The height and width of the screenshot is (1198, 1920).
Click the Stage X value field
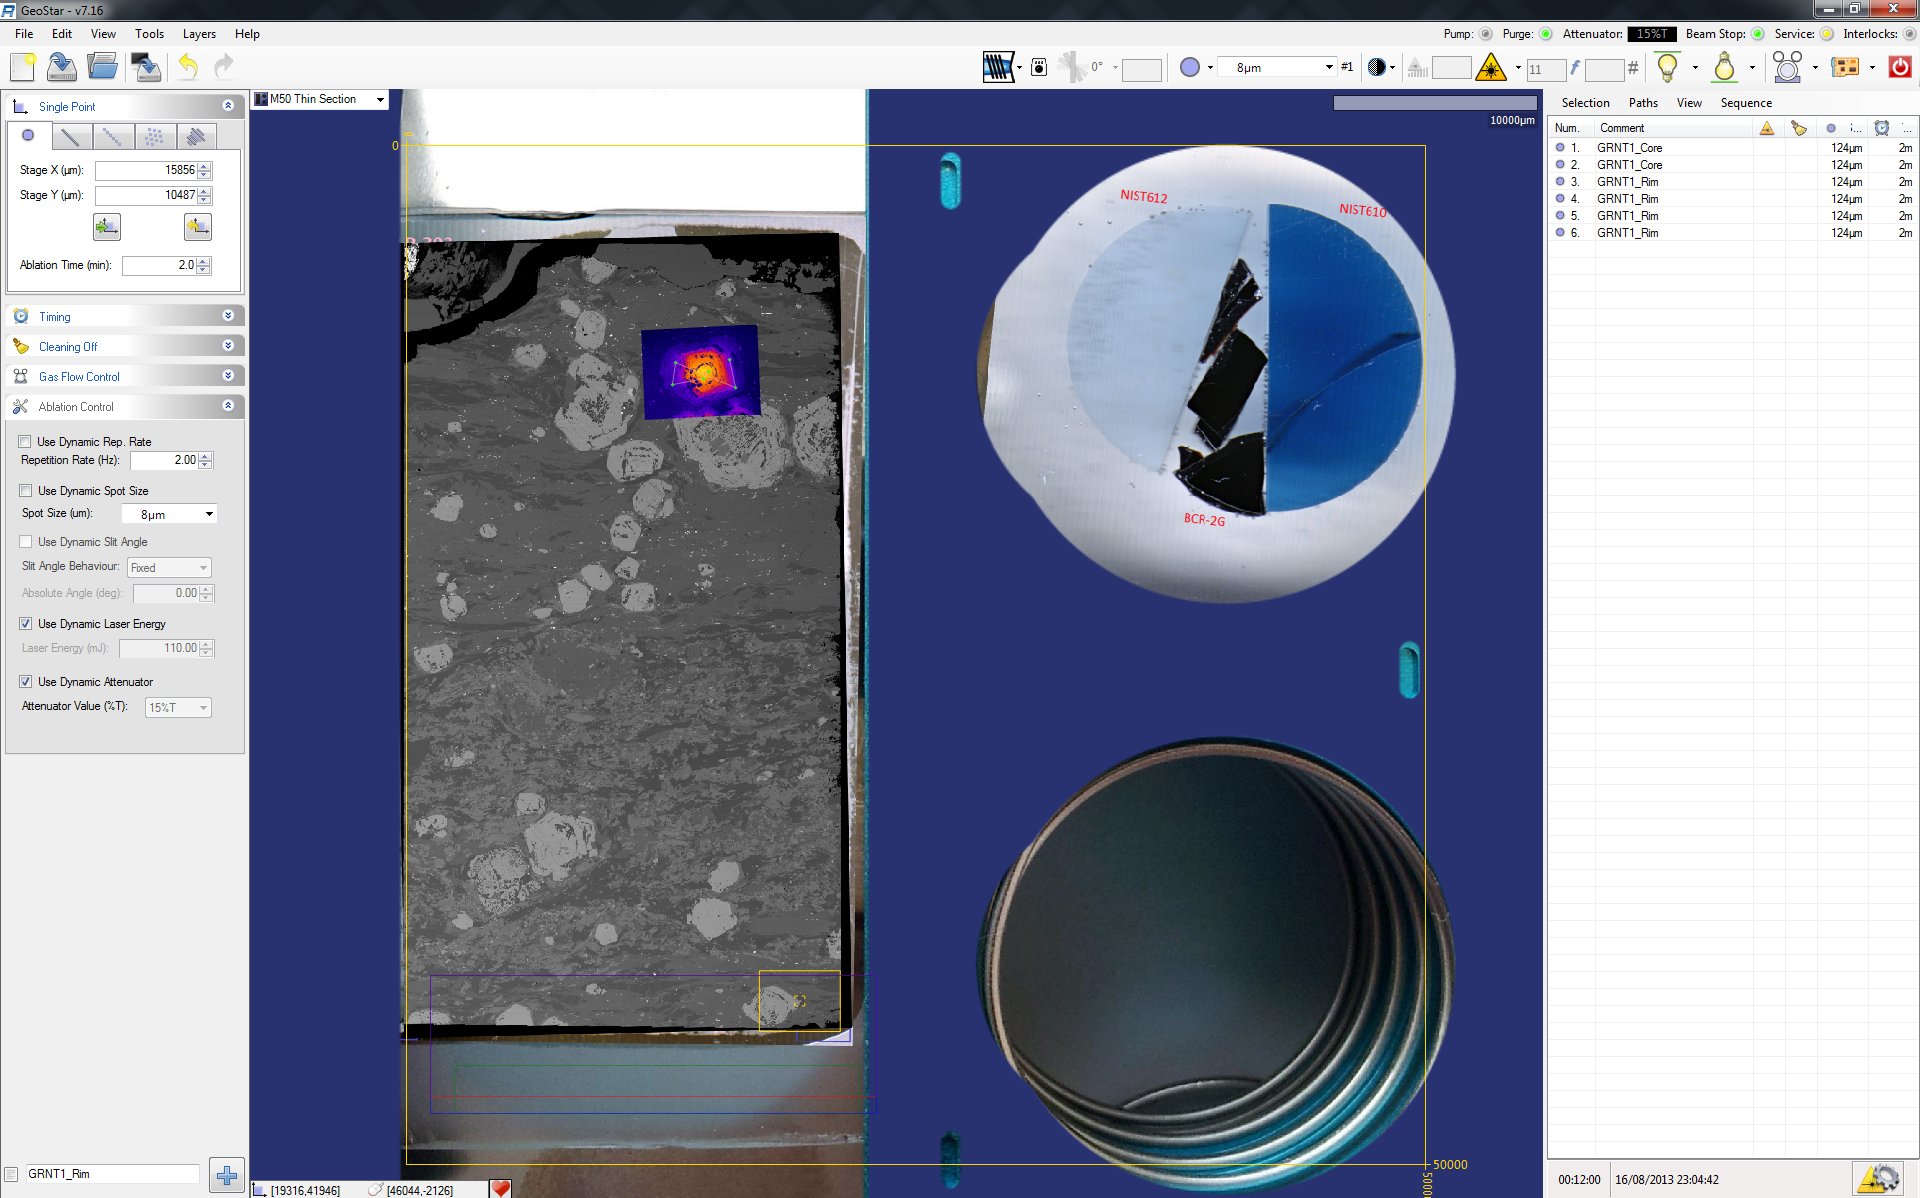click(148, 170)
